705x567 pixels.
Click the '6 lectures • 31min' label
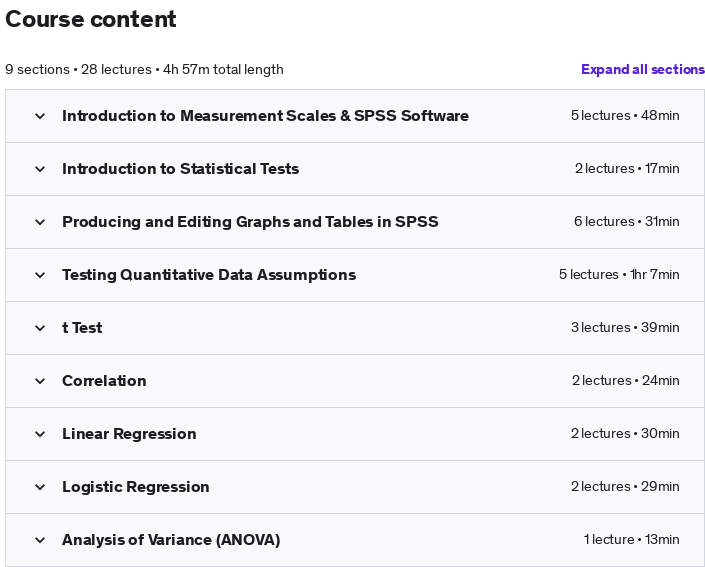(626, 222)
